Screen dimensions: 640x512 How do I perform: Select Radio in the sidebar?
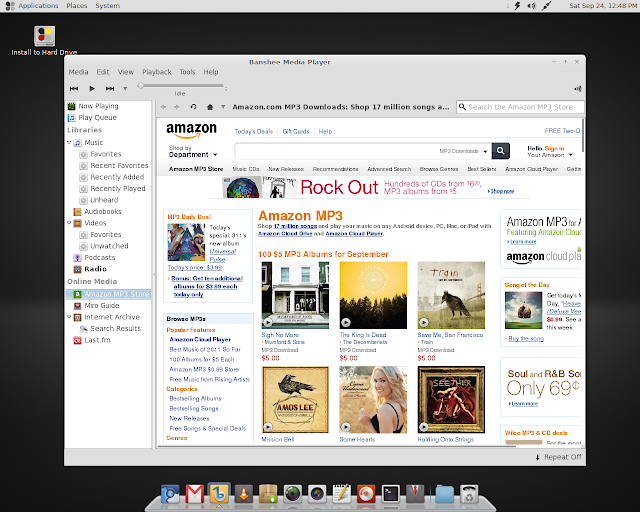coord(95,269)
